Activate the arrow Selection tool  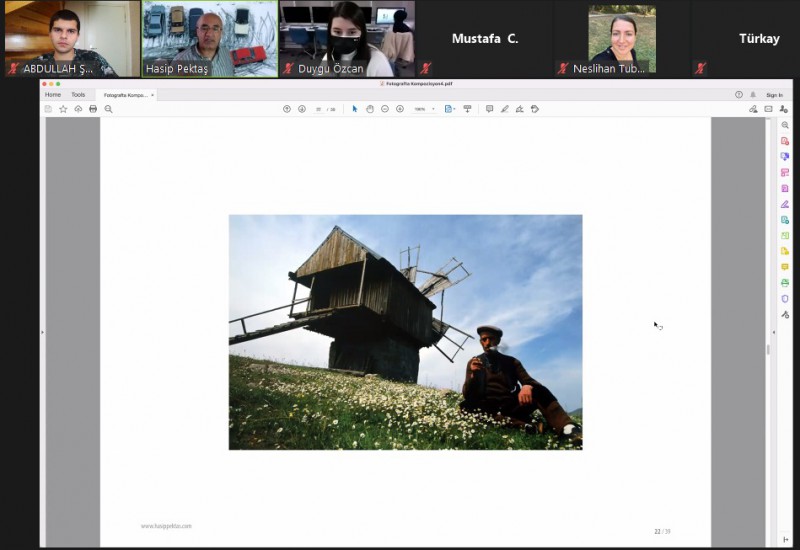click(355, 109)
